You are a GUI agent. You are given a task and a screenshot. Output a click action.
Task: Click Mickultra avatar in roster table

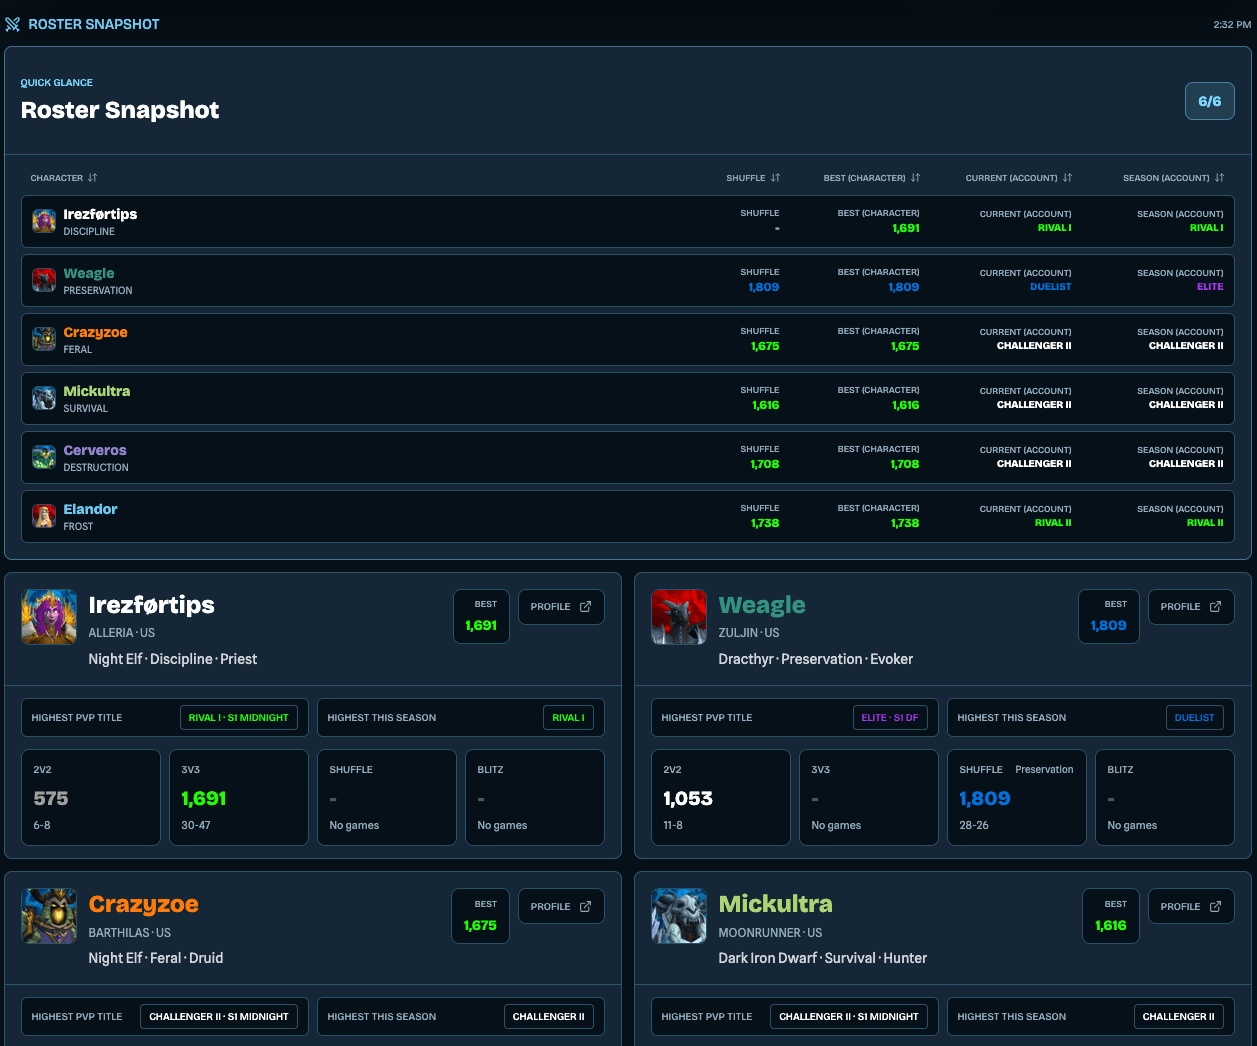tap(44, 398)
